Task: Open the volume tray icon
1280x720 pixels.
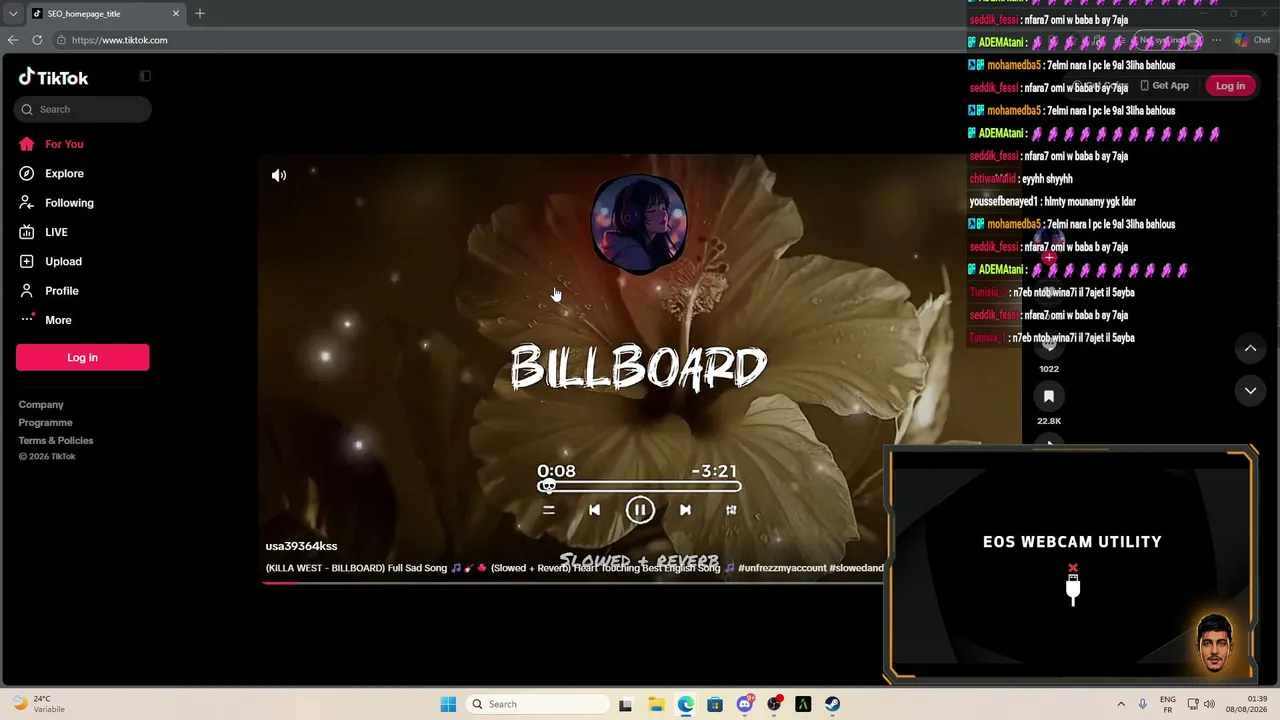Action: tap(1209, 704)
